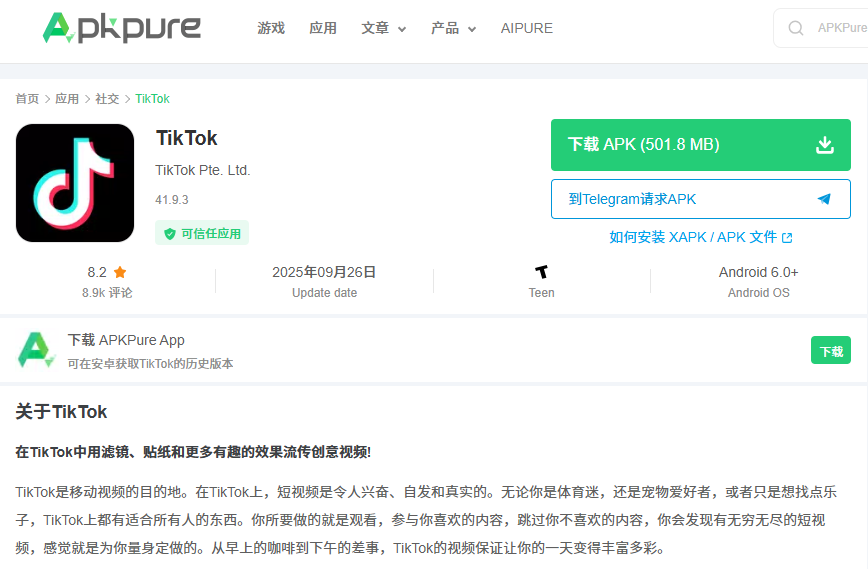Click the APKPure logo in header
Screen dimensions: 868x569
click(x=121, y=28)
